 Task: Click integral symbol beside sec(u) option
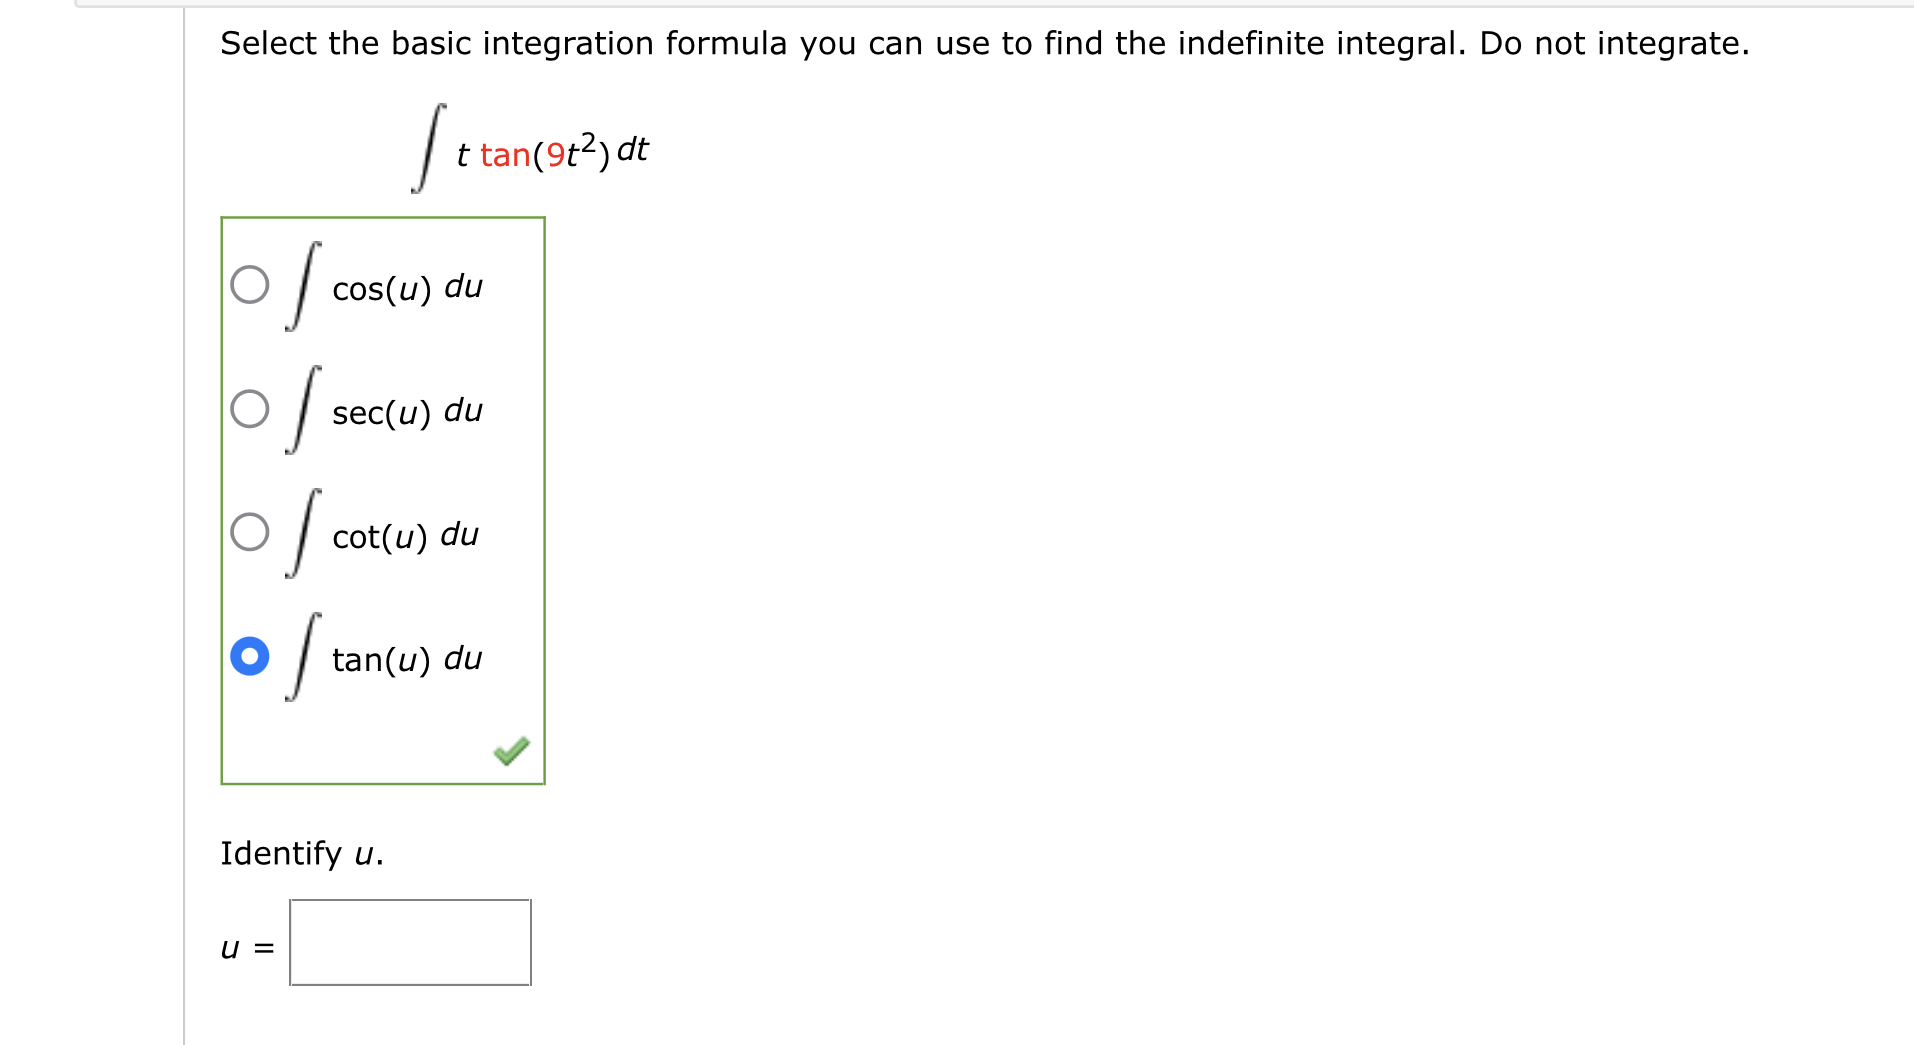(x=303, y=409)
